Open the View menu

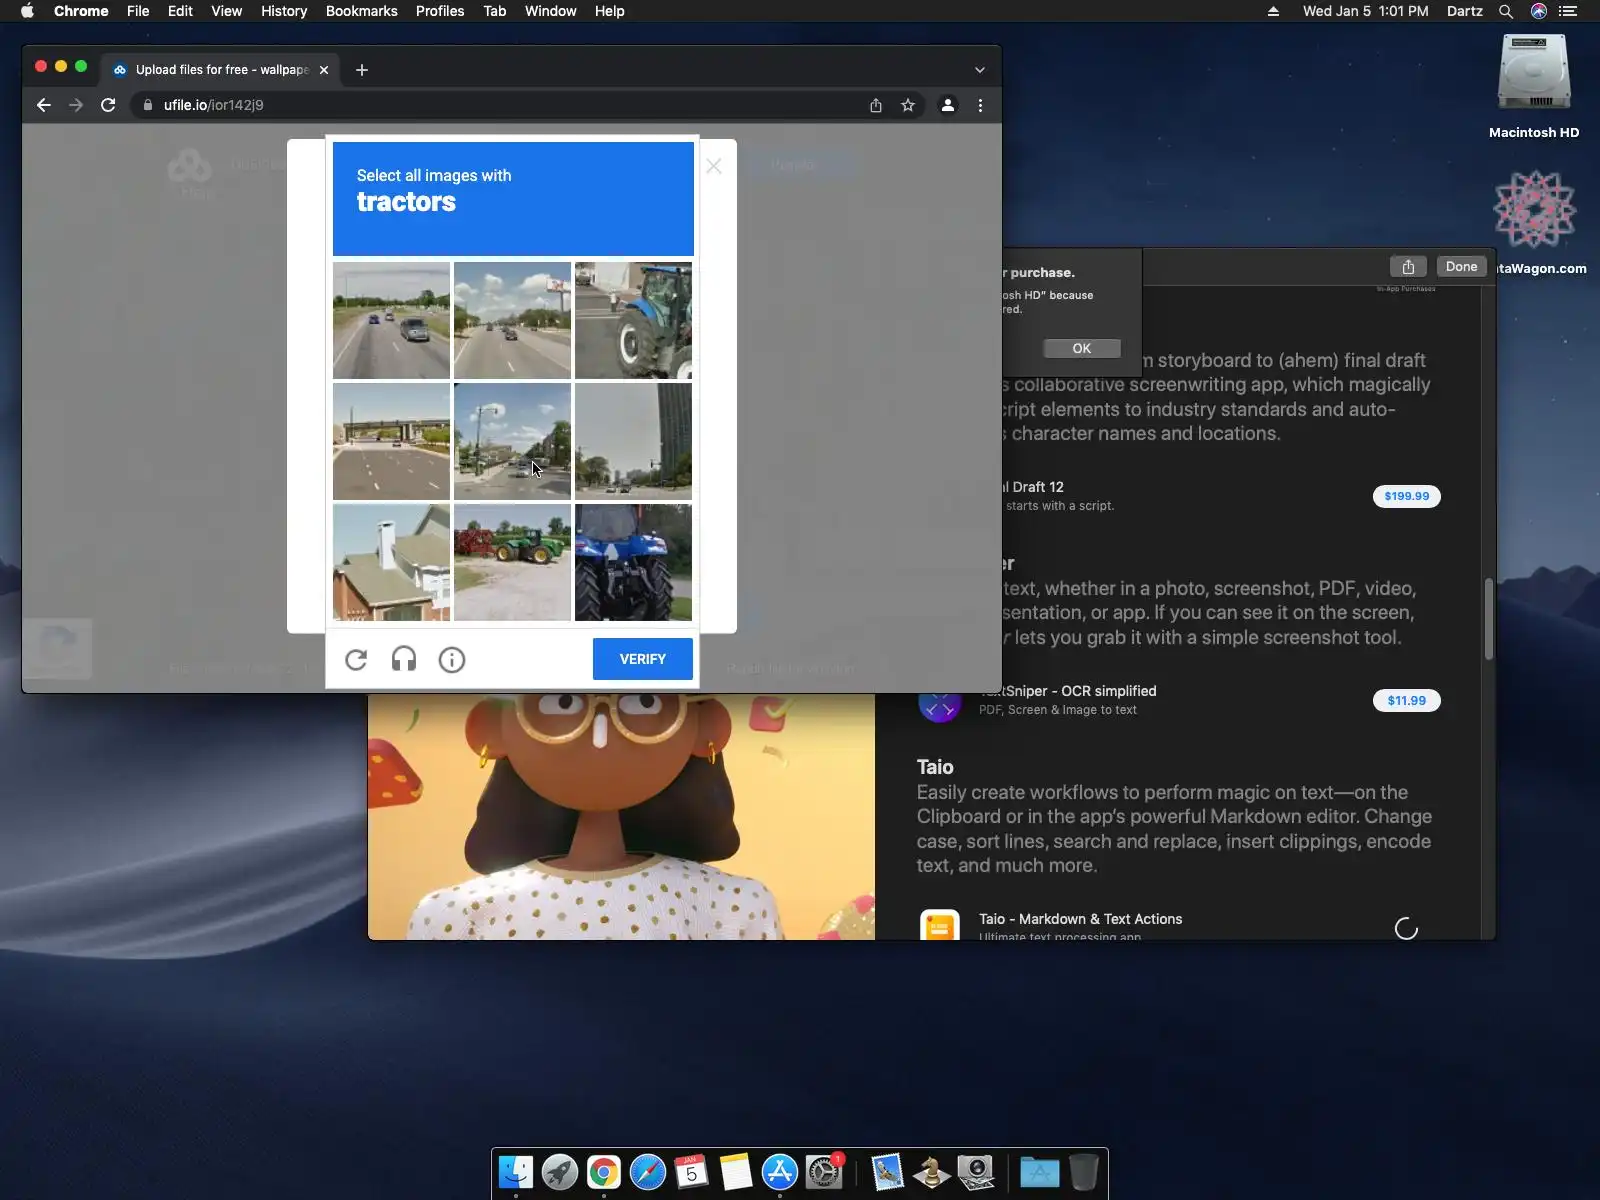click(x=226, y=11)
